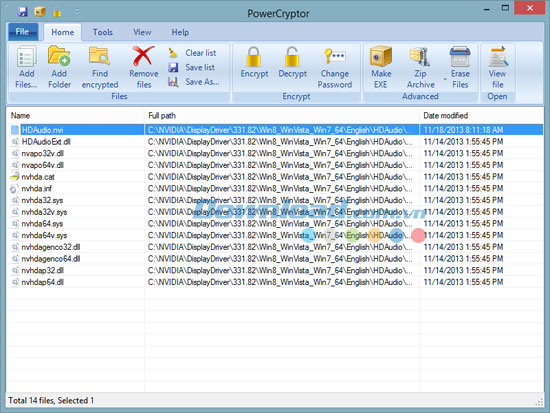Click the Decrypt open padlock icon
The width and height of the screenshot is (550, 413).
(x=292, y=57)
